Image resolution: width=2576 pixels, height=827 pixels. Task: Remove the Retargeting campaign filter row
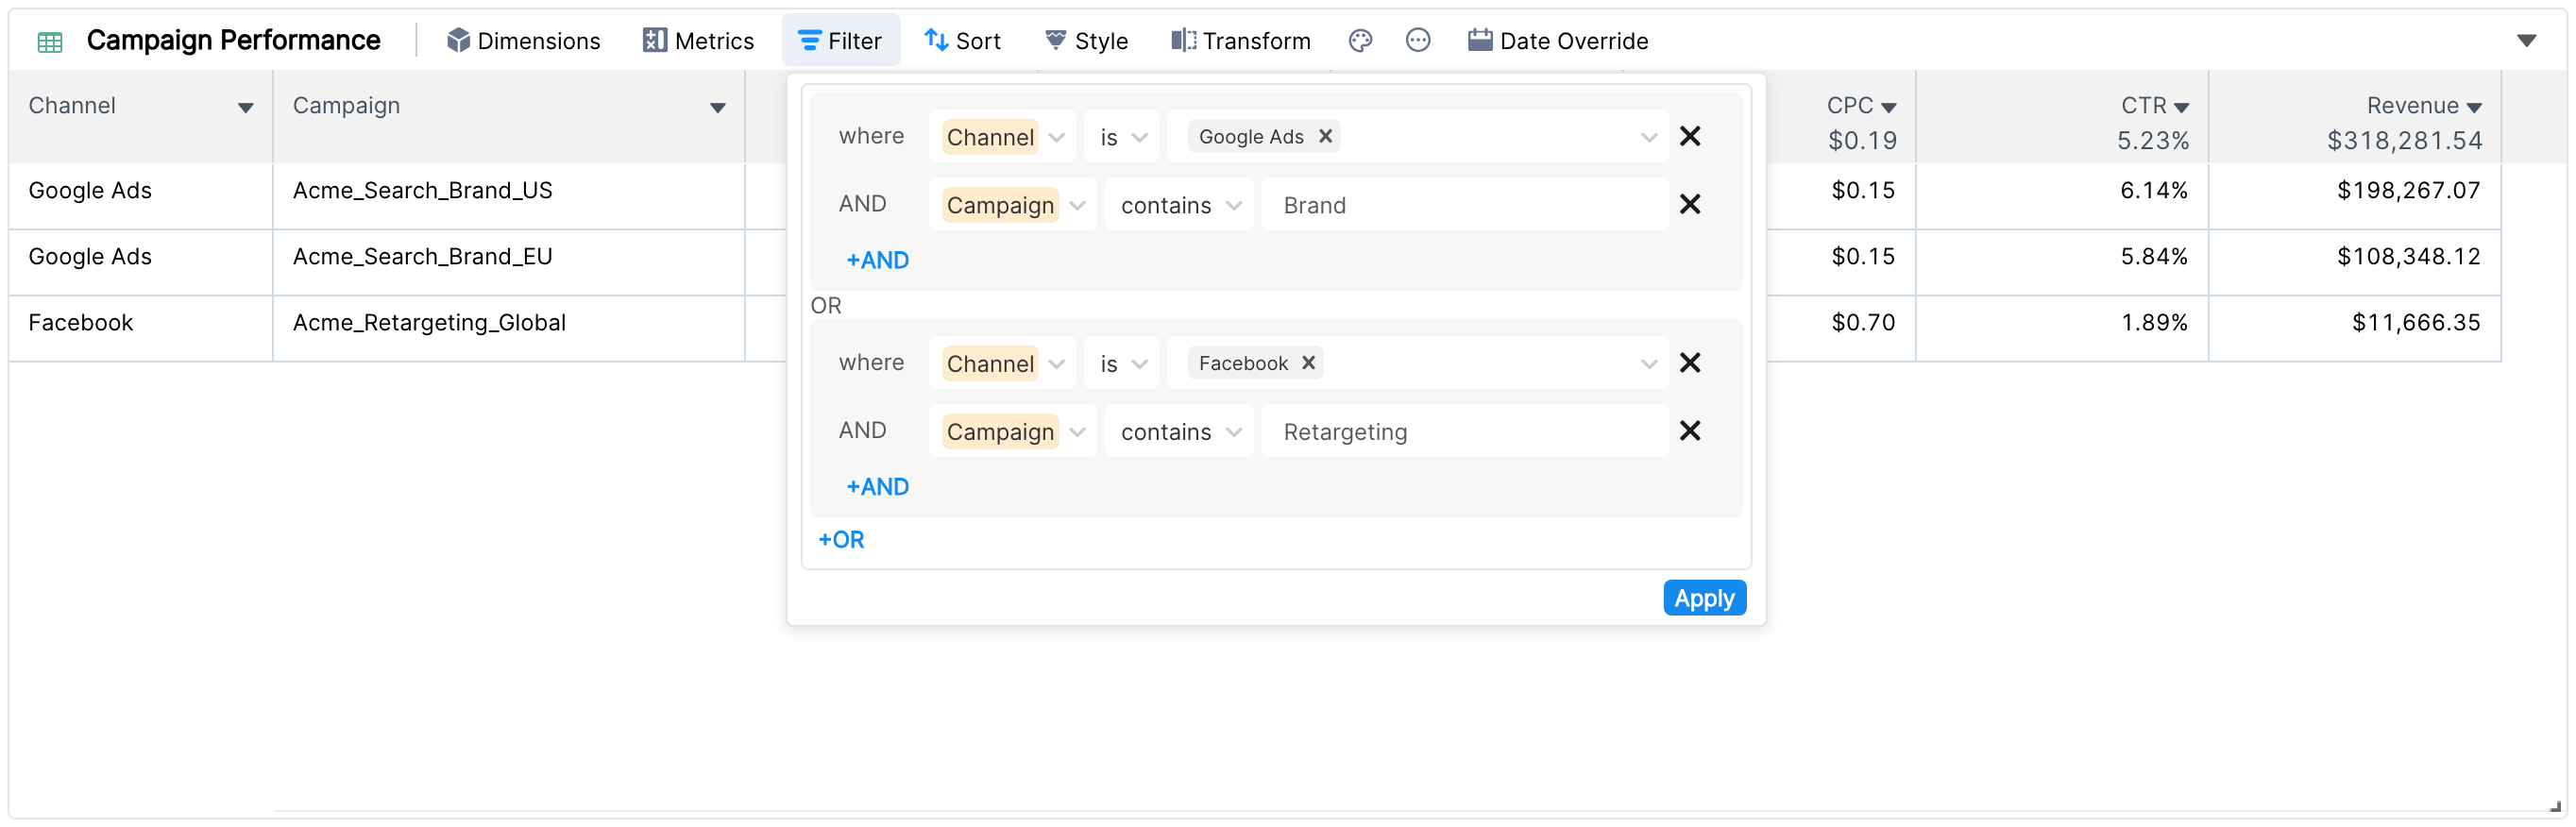pos(1690,431)
